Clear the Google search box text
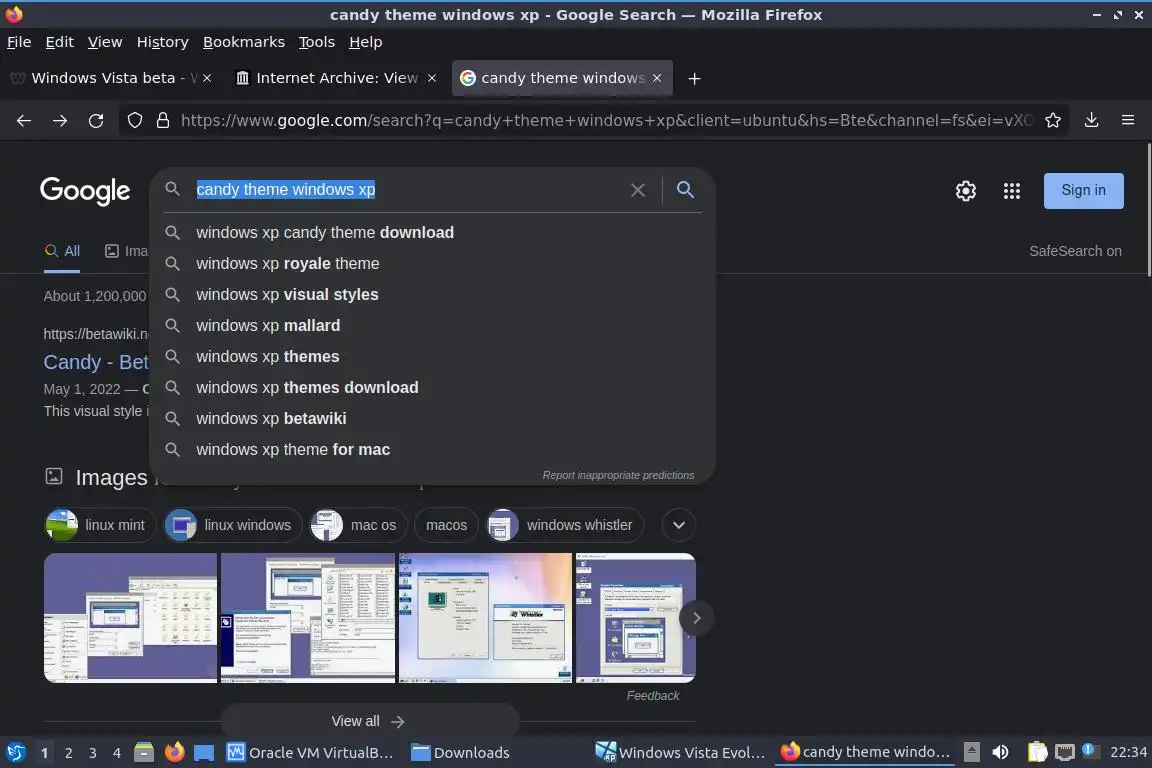1152x768 pixels. coord(638,190)
